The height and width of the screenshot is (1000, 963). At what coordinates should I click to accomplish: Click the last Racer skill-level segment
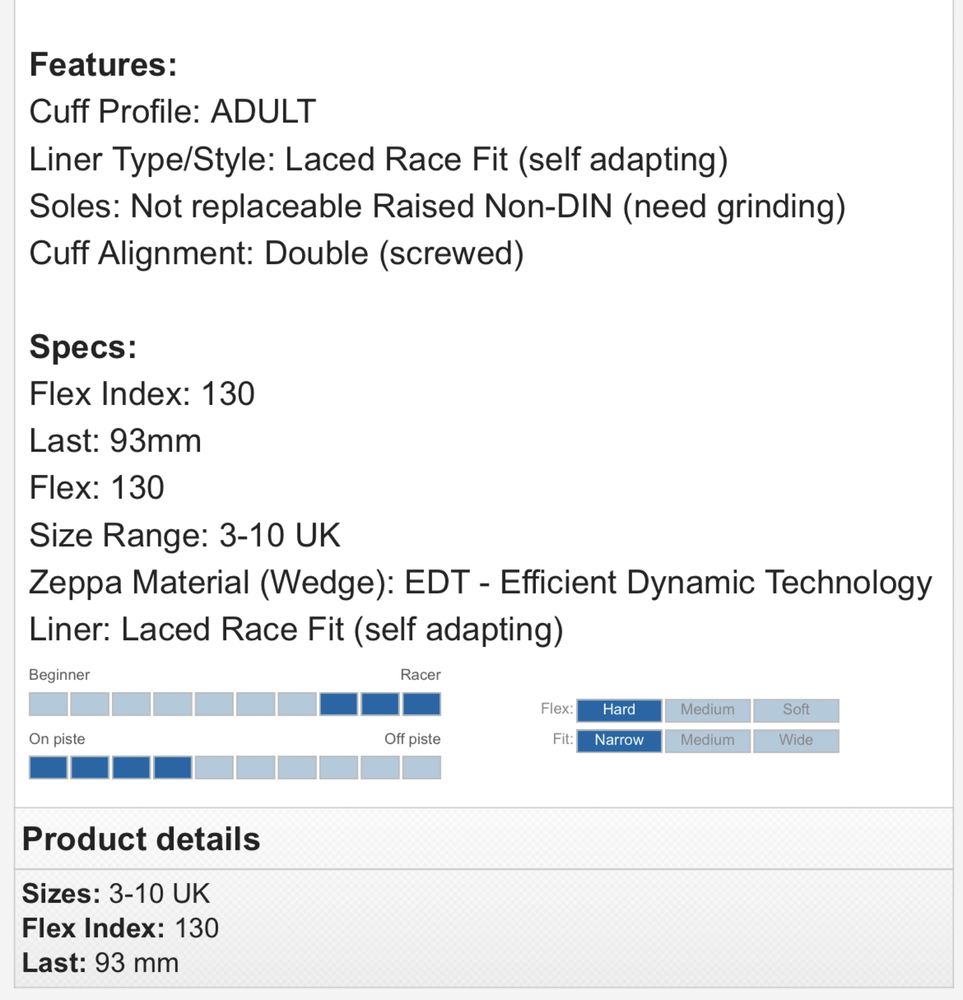(x=422, y=704)
